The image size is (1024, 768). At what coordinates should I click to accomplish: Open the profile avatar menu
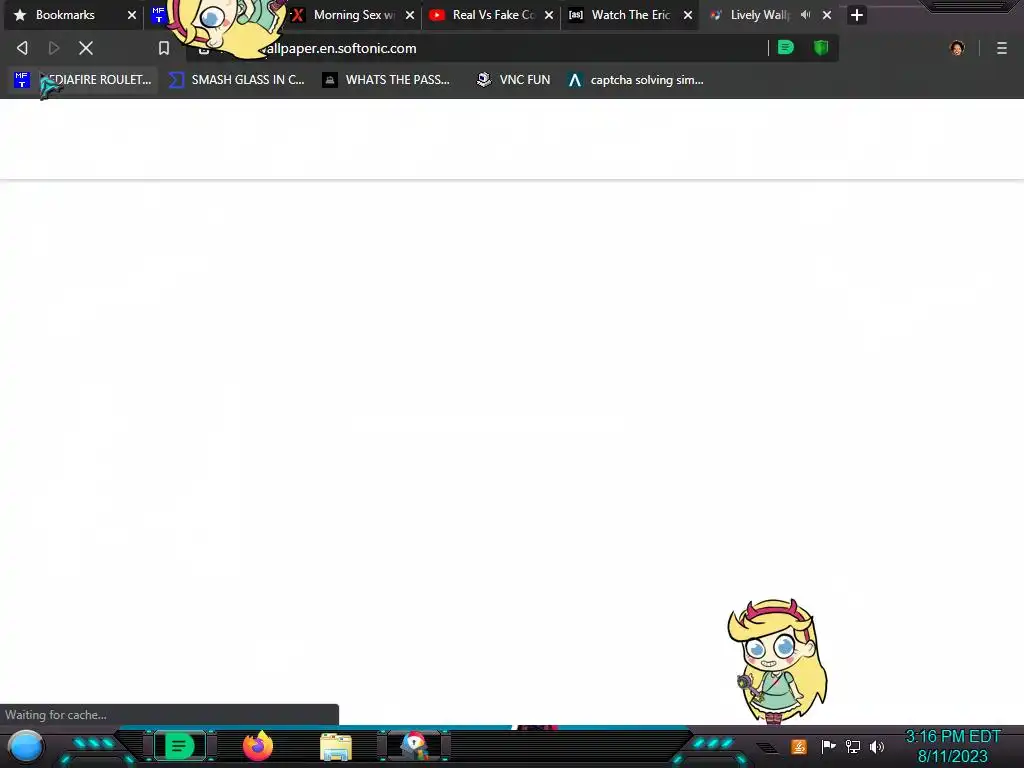(957, 48)
